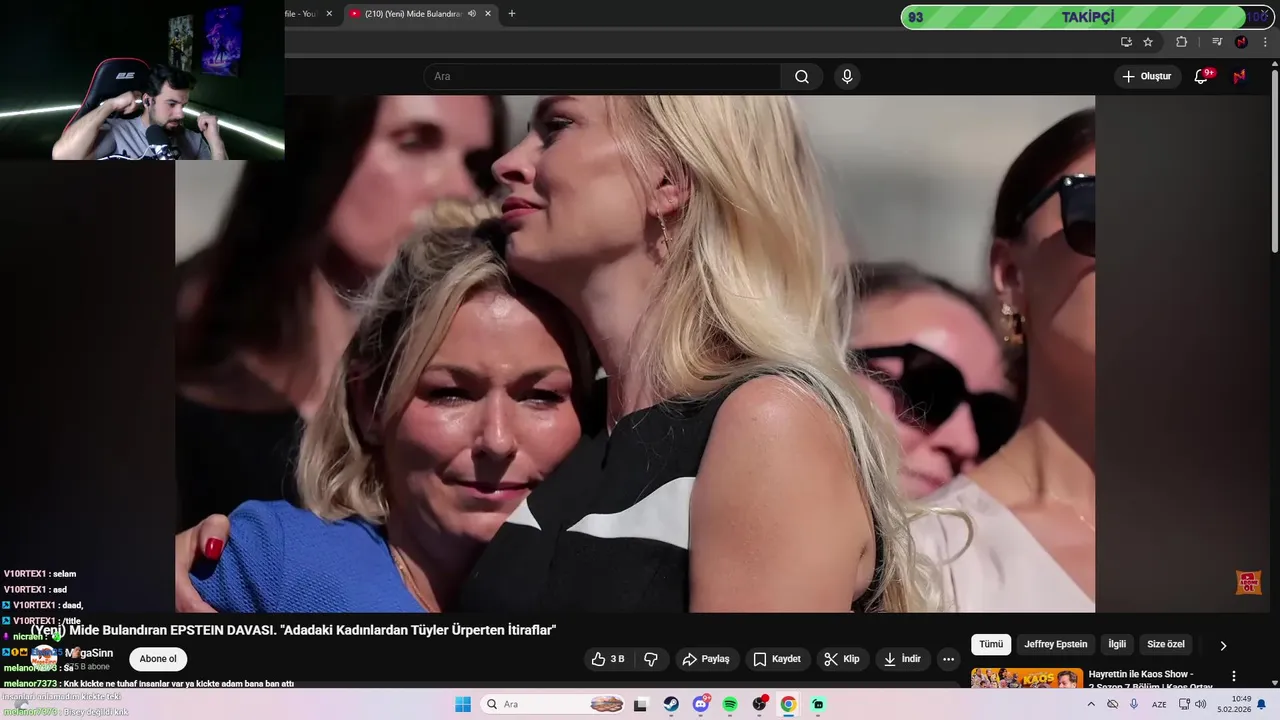Open YouTube notifications bell
The width and height of the screenshot is (1280, 720).
(1202, 77)
